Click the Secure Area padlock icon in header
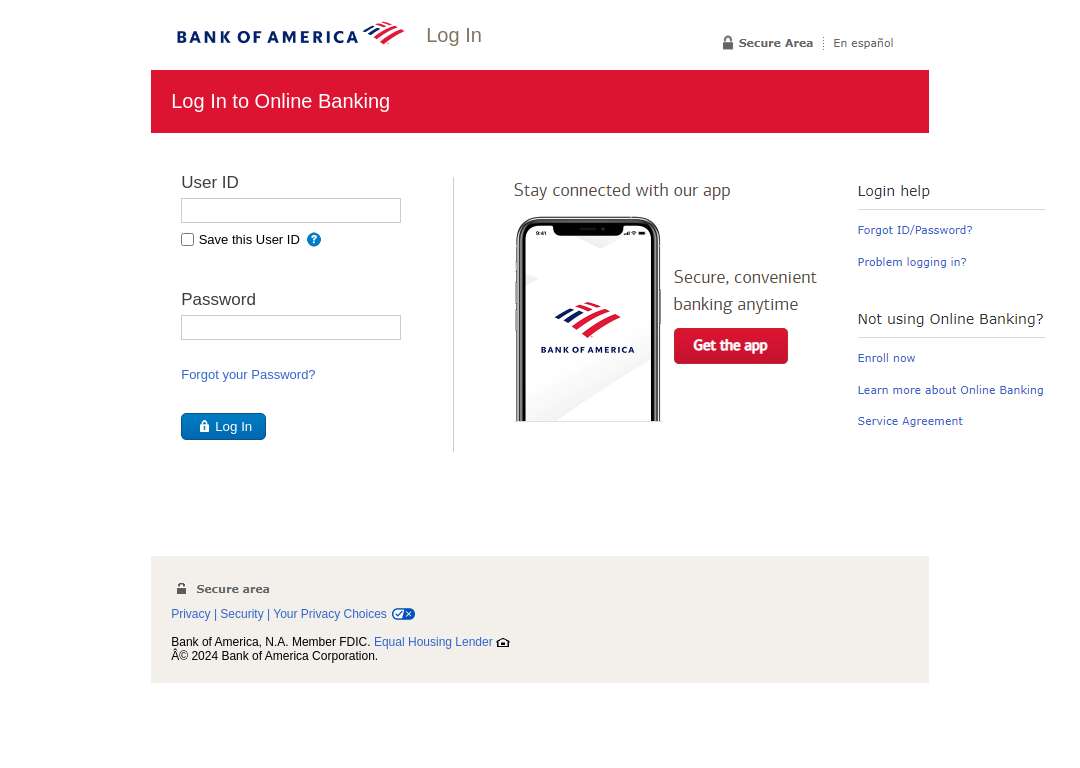Viewport: 1080px width, 768px height. 727,43
